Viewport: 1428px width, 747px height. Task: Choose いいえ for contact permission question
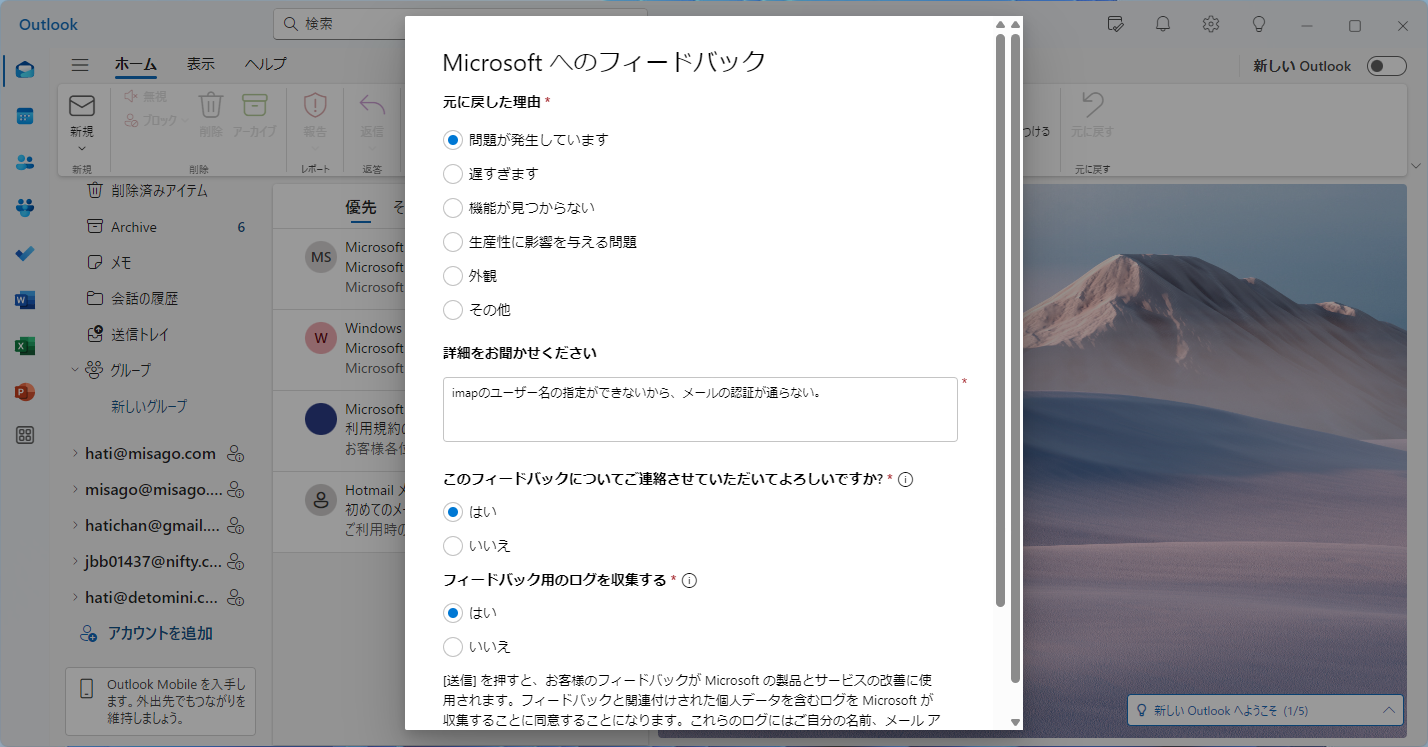453,546
